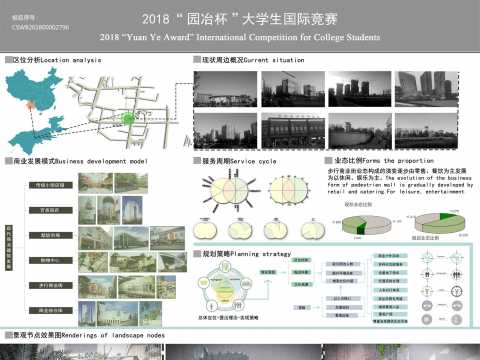Viewport: 480px width, 360px height.
Task: Open the last photo in Current situation's top row
Action: (x=426, y=89)
